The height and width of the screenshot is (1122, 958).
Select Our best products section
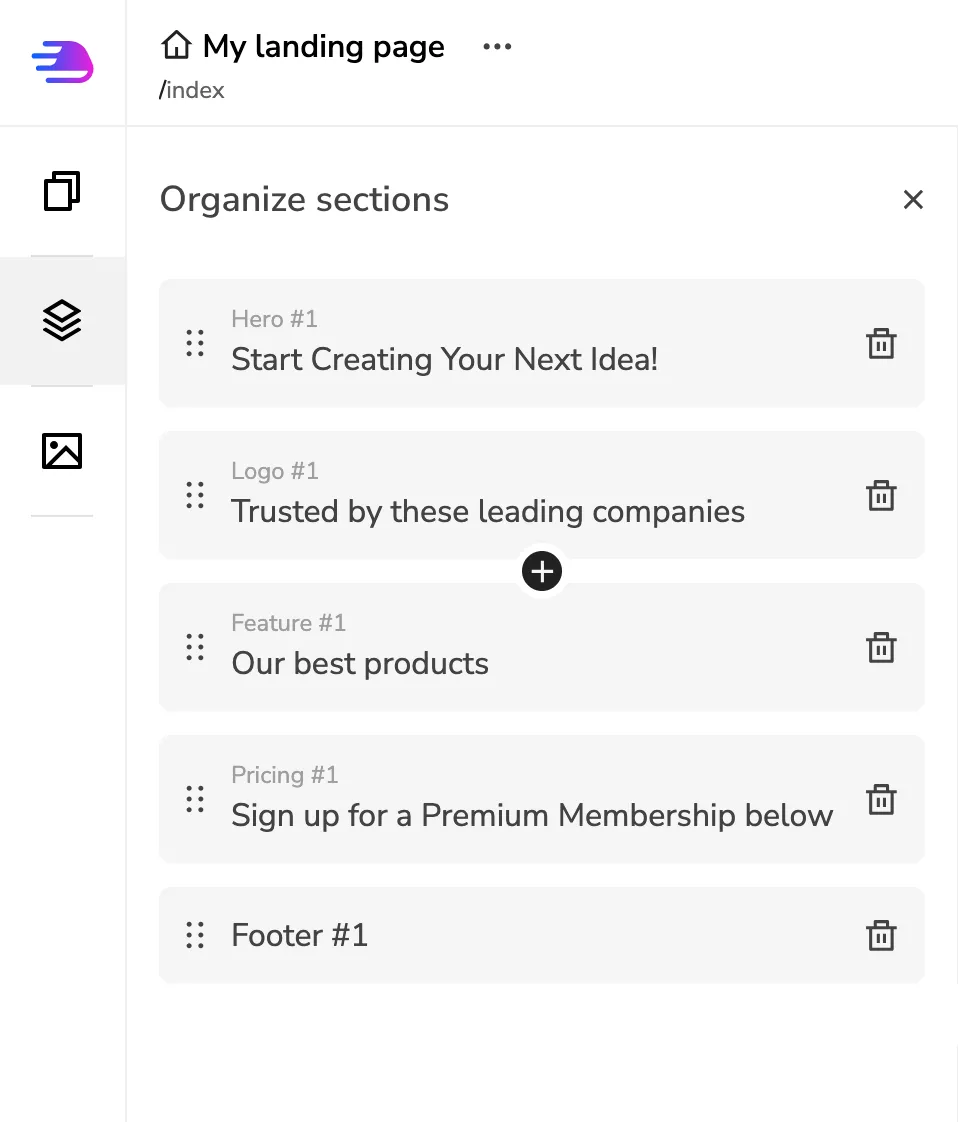pos(542,647)
